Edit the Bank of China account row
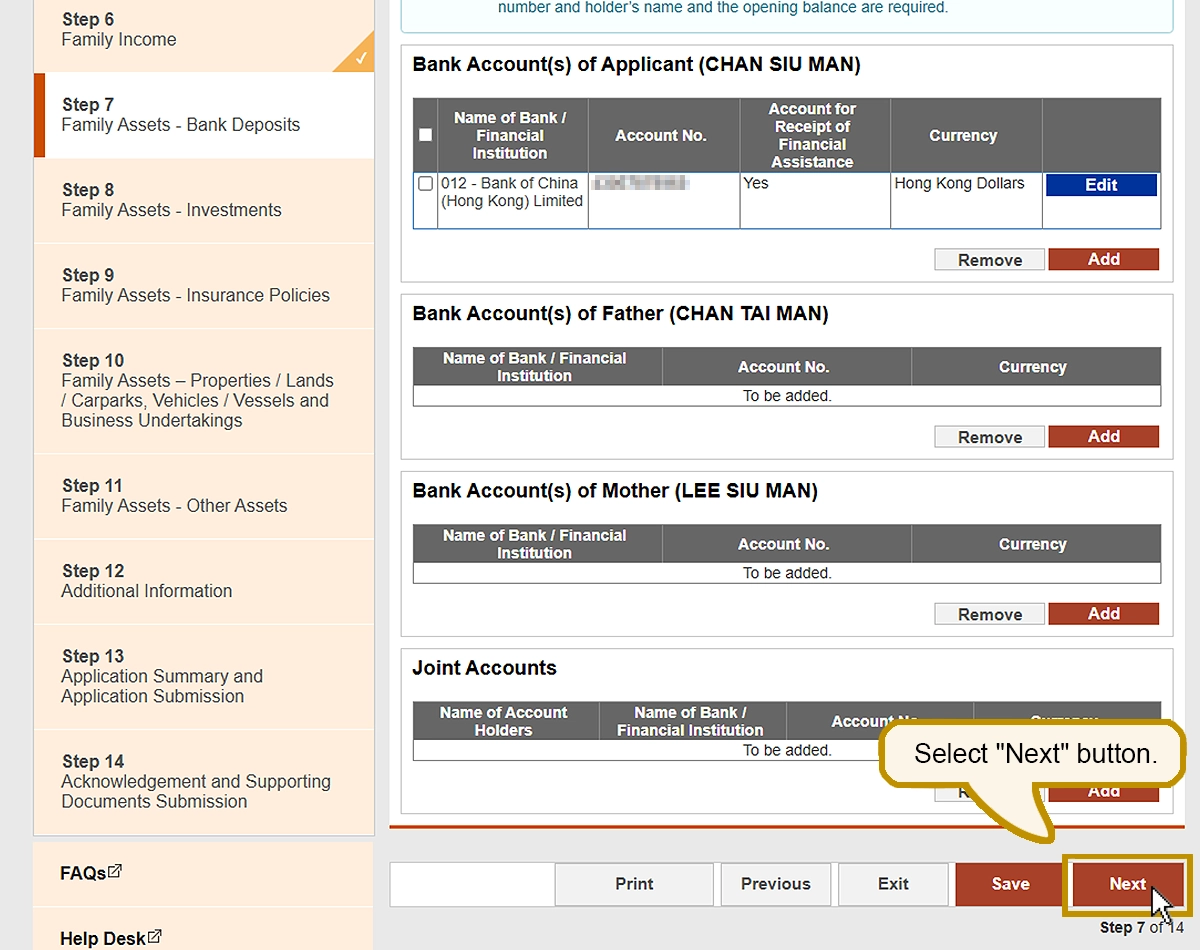 coord(1101,185)
